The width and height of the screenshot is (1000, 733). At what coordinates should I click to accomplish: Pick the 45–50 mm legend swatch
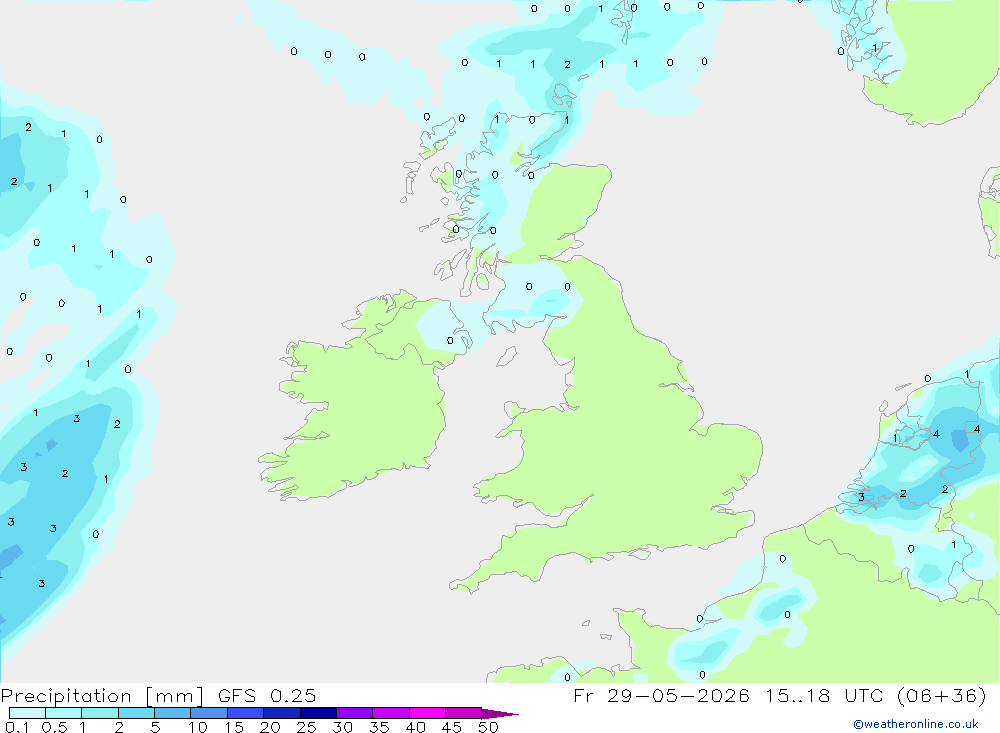tap(463, 713)
